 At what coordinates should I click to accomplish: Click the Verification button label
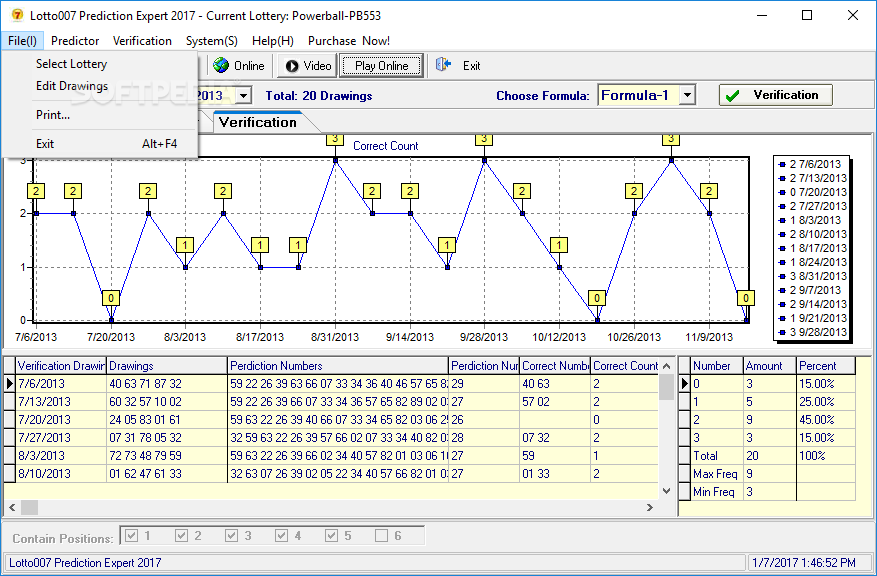(x=785, y=95)
